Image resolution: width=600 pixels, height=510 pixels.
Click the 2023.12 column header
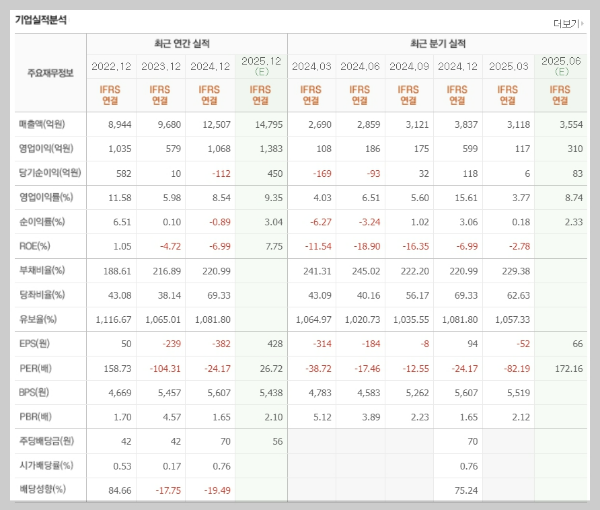pos(161,67)
